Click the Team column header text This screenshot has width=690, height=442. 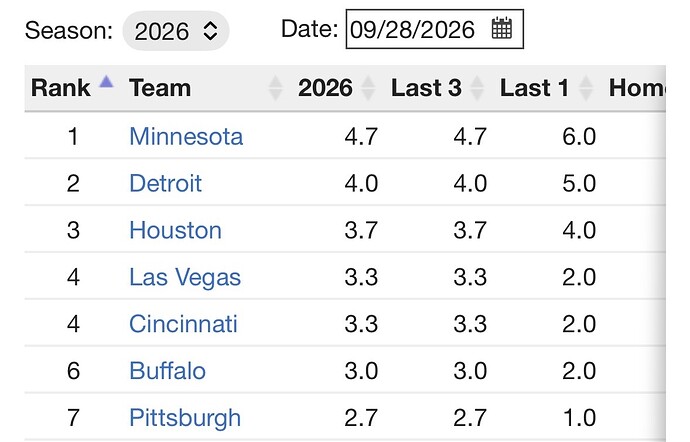tap(160, 88)
